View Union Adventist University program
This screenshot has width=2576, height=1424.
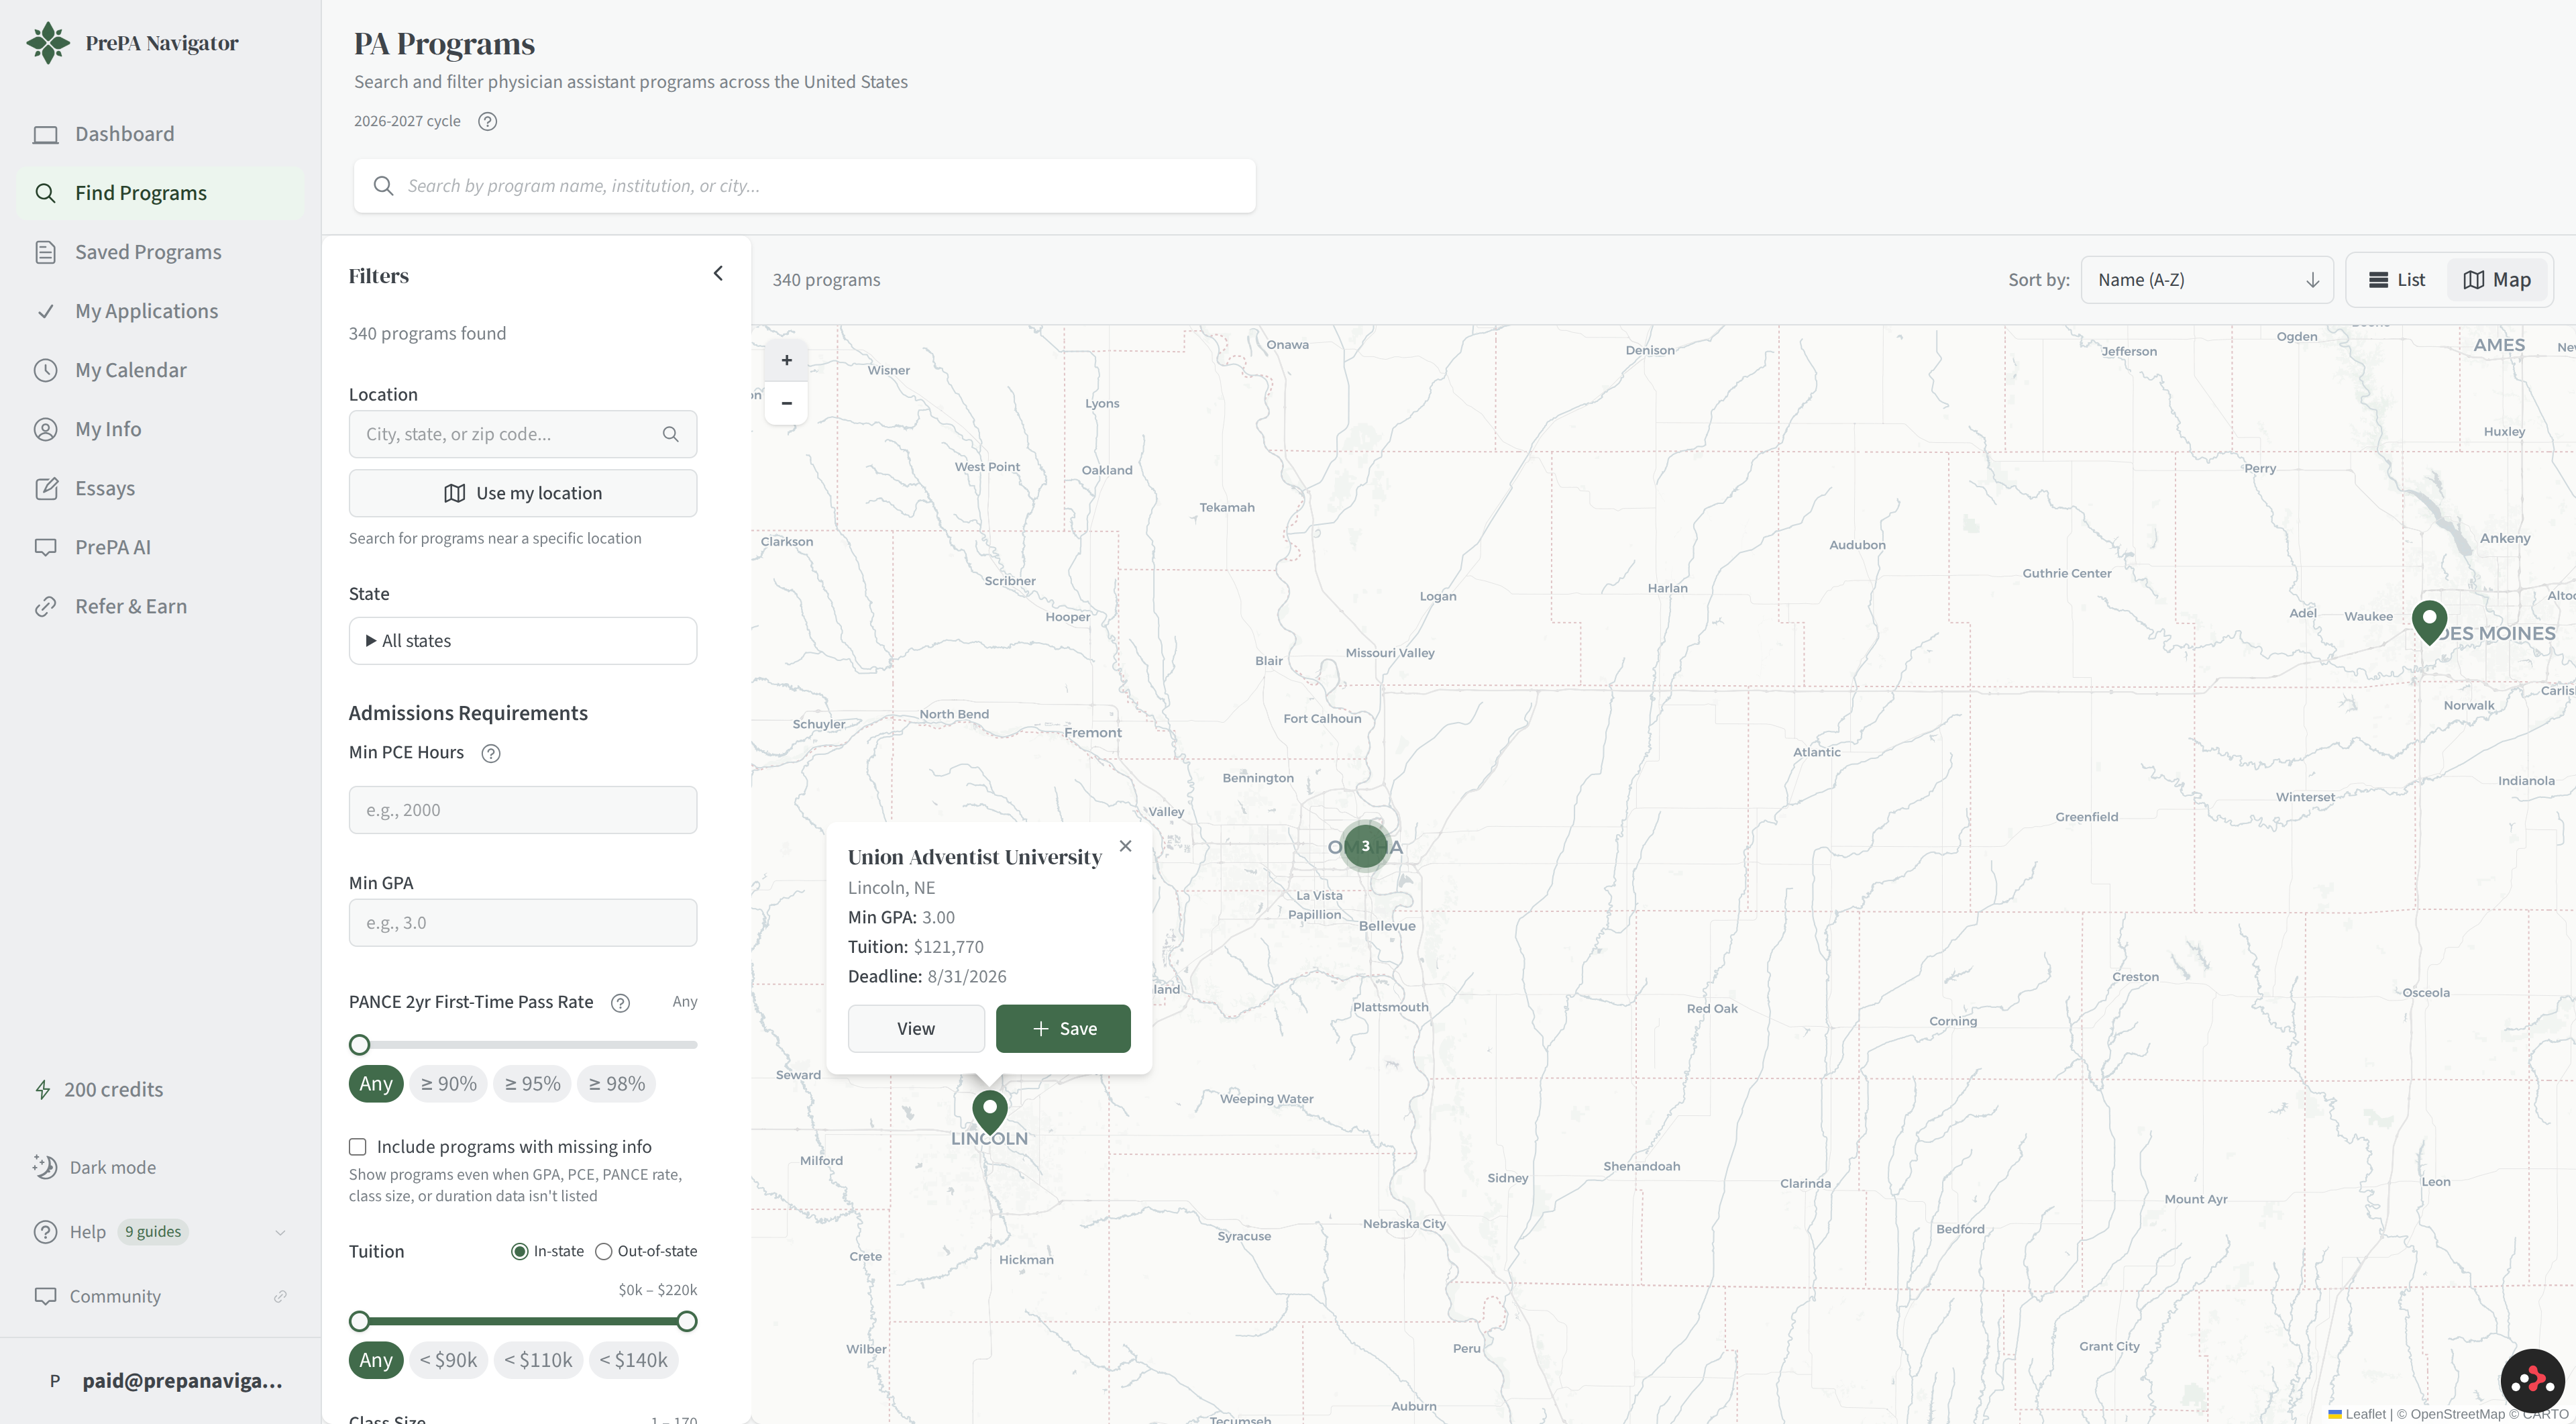pyautogui.click(x=916, y=1029)
